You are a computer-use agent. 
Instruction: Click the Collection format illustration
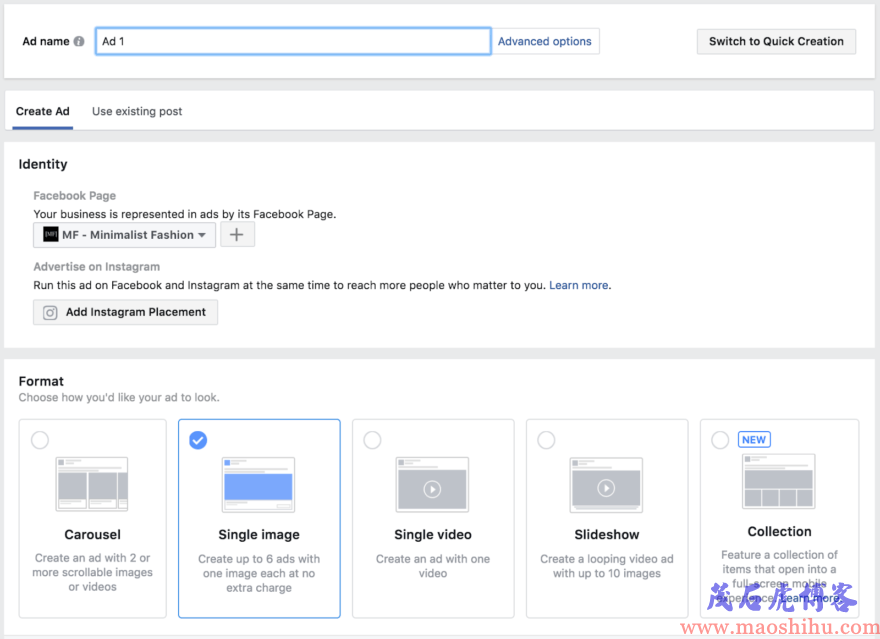(x=778, y=481)
